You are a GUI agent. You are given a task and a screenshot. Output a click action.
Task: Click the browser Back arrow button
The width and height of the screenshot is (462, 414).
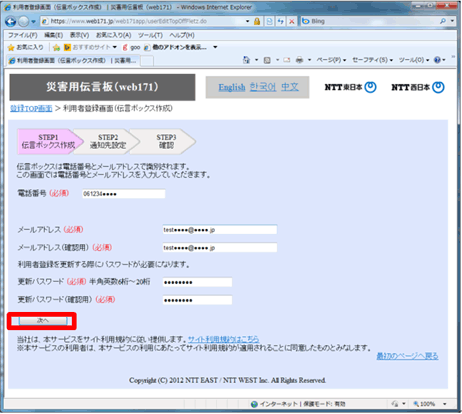point(10,22)
